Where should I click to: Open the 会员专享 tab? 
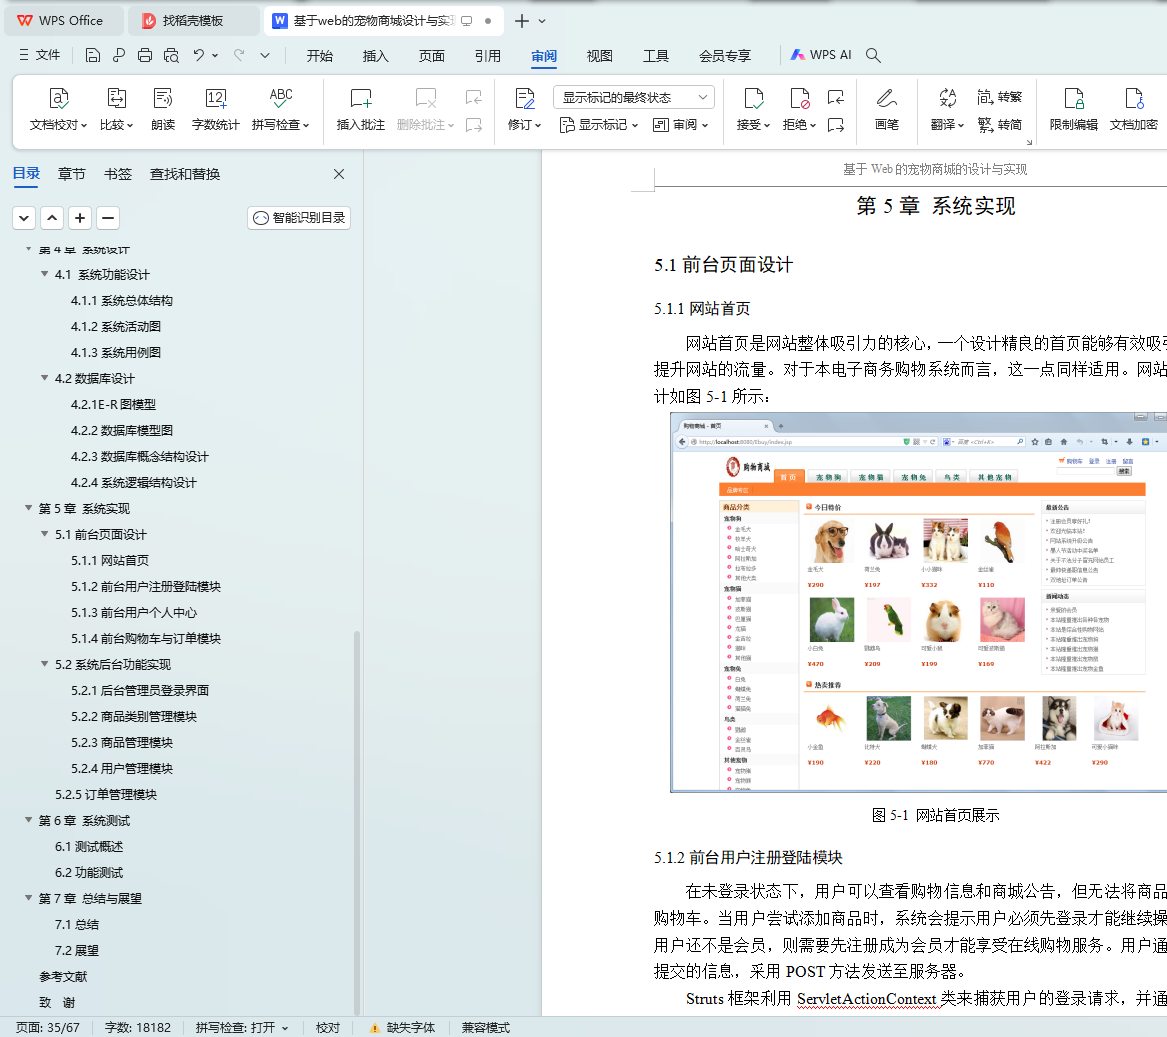point(725,56)
